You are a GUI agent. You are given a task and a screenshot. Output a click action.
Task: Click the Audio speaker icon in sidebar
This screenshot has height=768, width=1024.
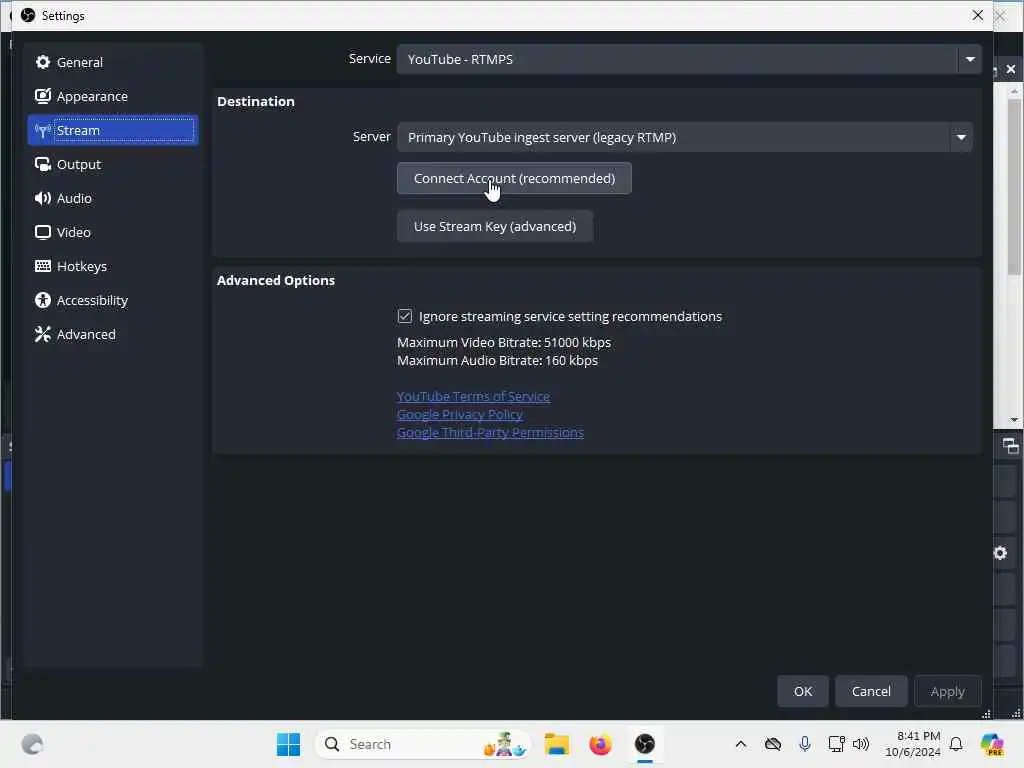[x=42, y=198]
